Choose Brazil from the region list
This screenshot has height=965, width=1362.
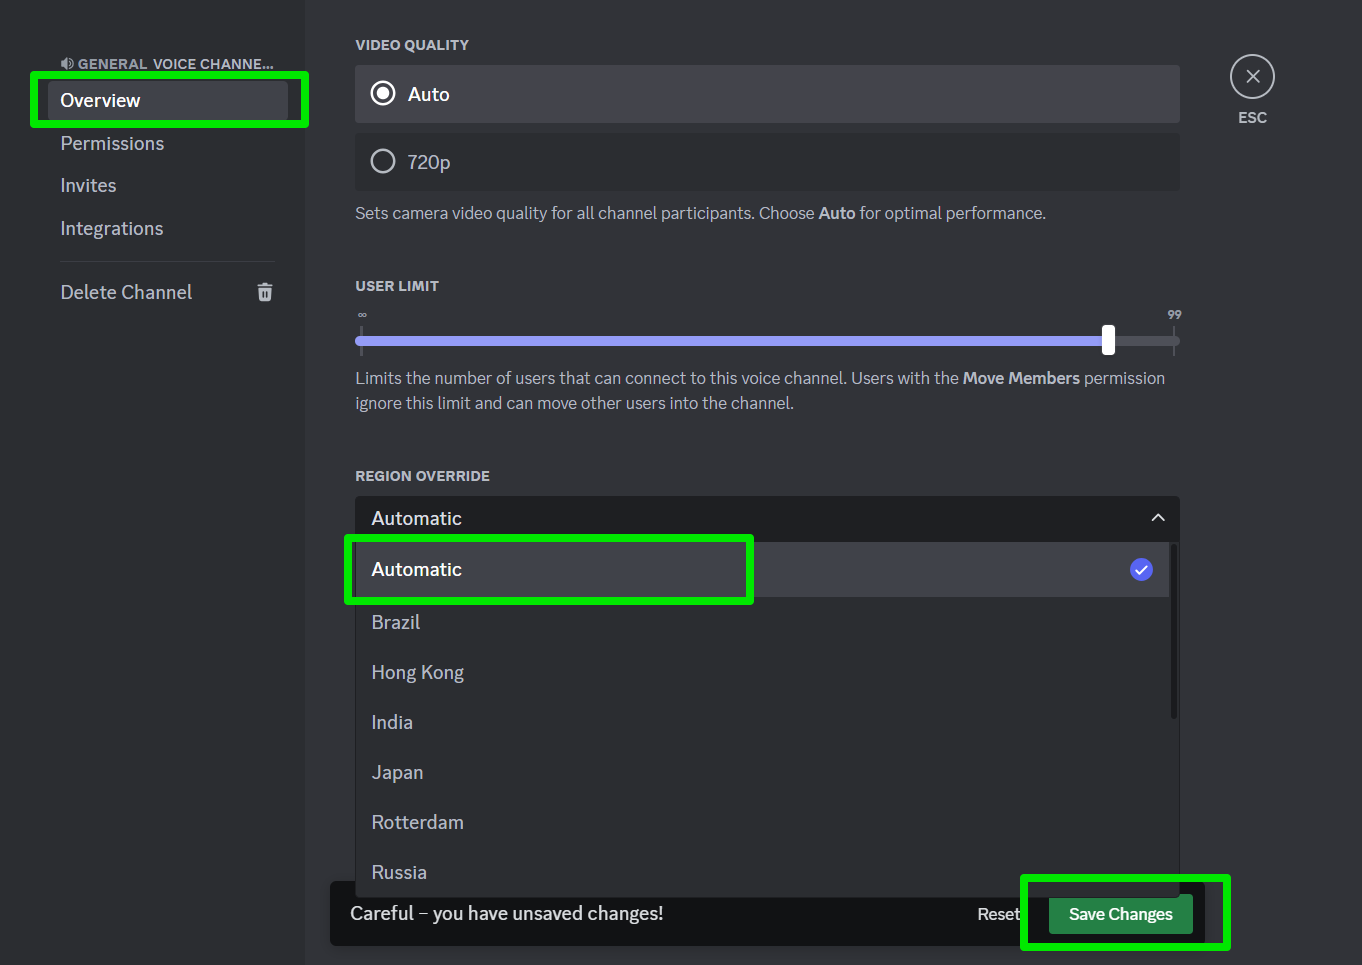[396, 622]
